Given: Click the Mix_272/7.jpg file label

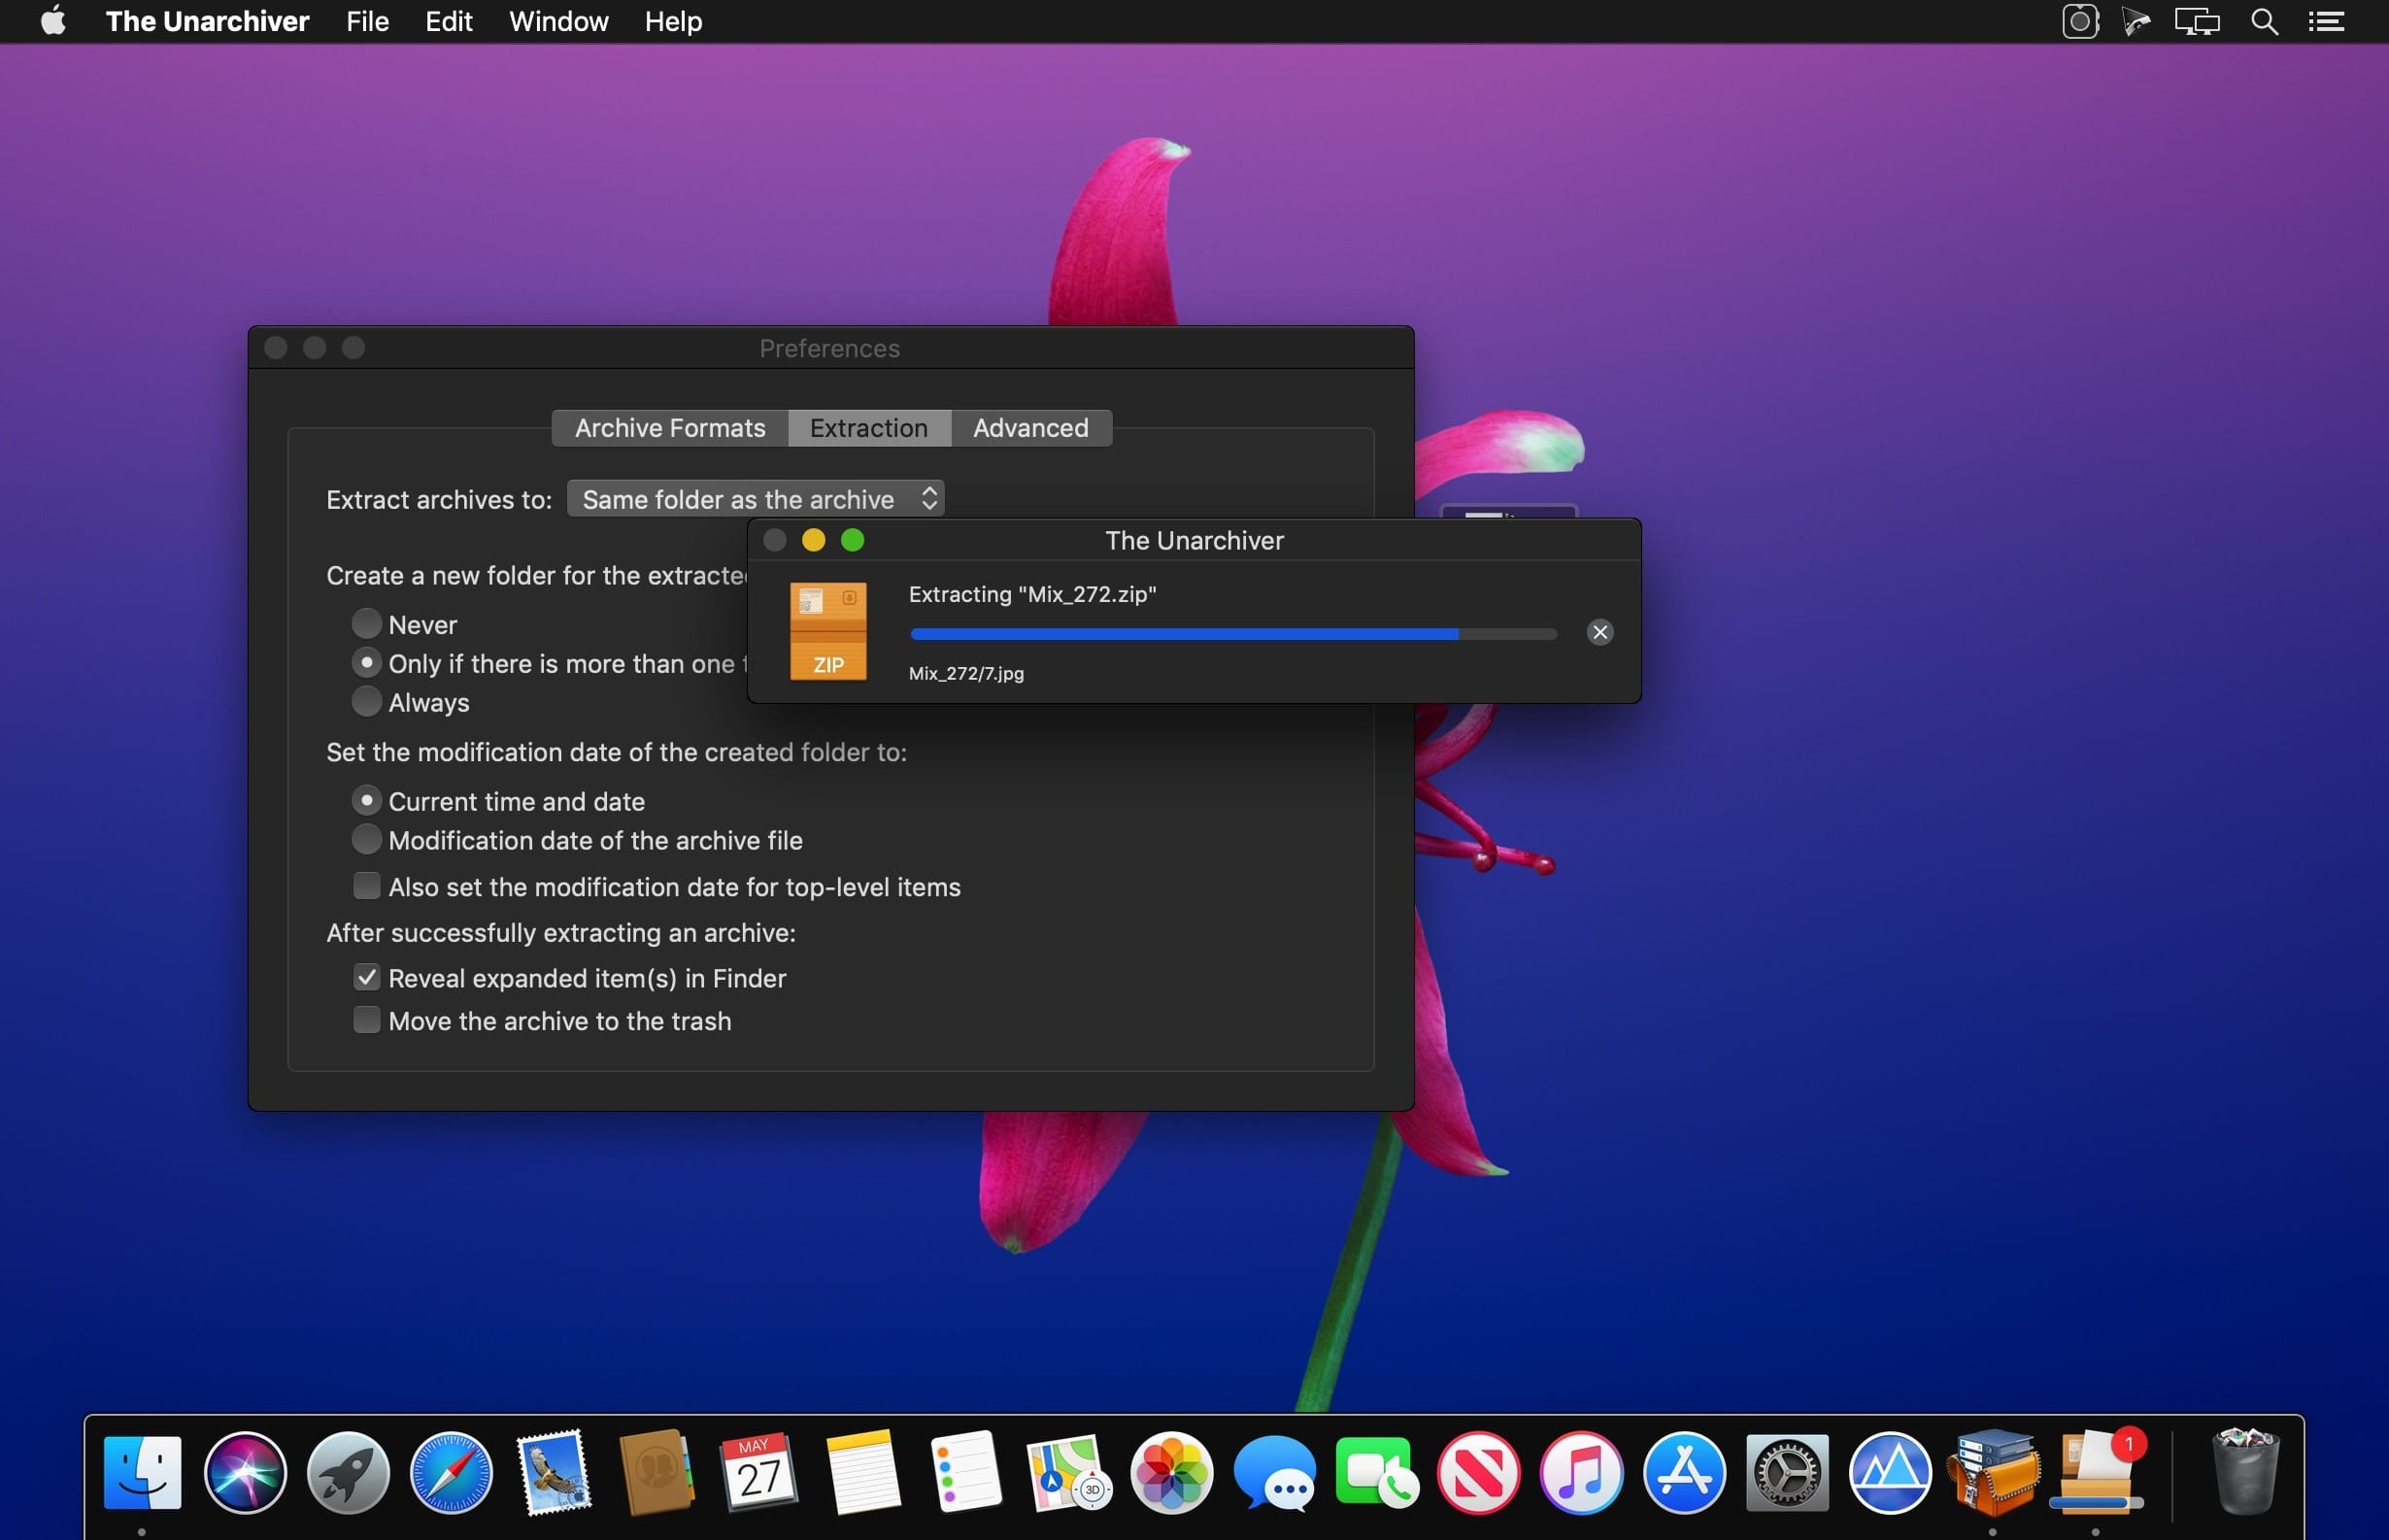Looking at the screenshot, I should point(966,673).
